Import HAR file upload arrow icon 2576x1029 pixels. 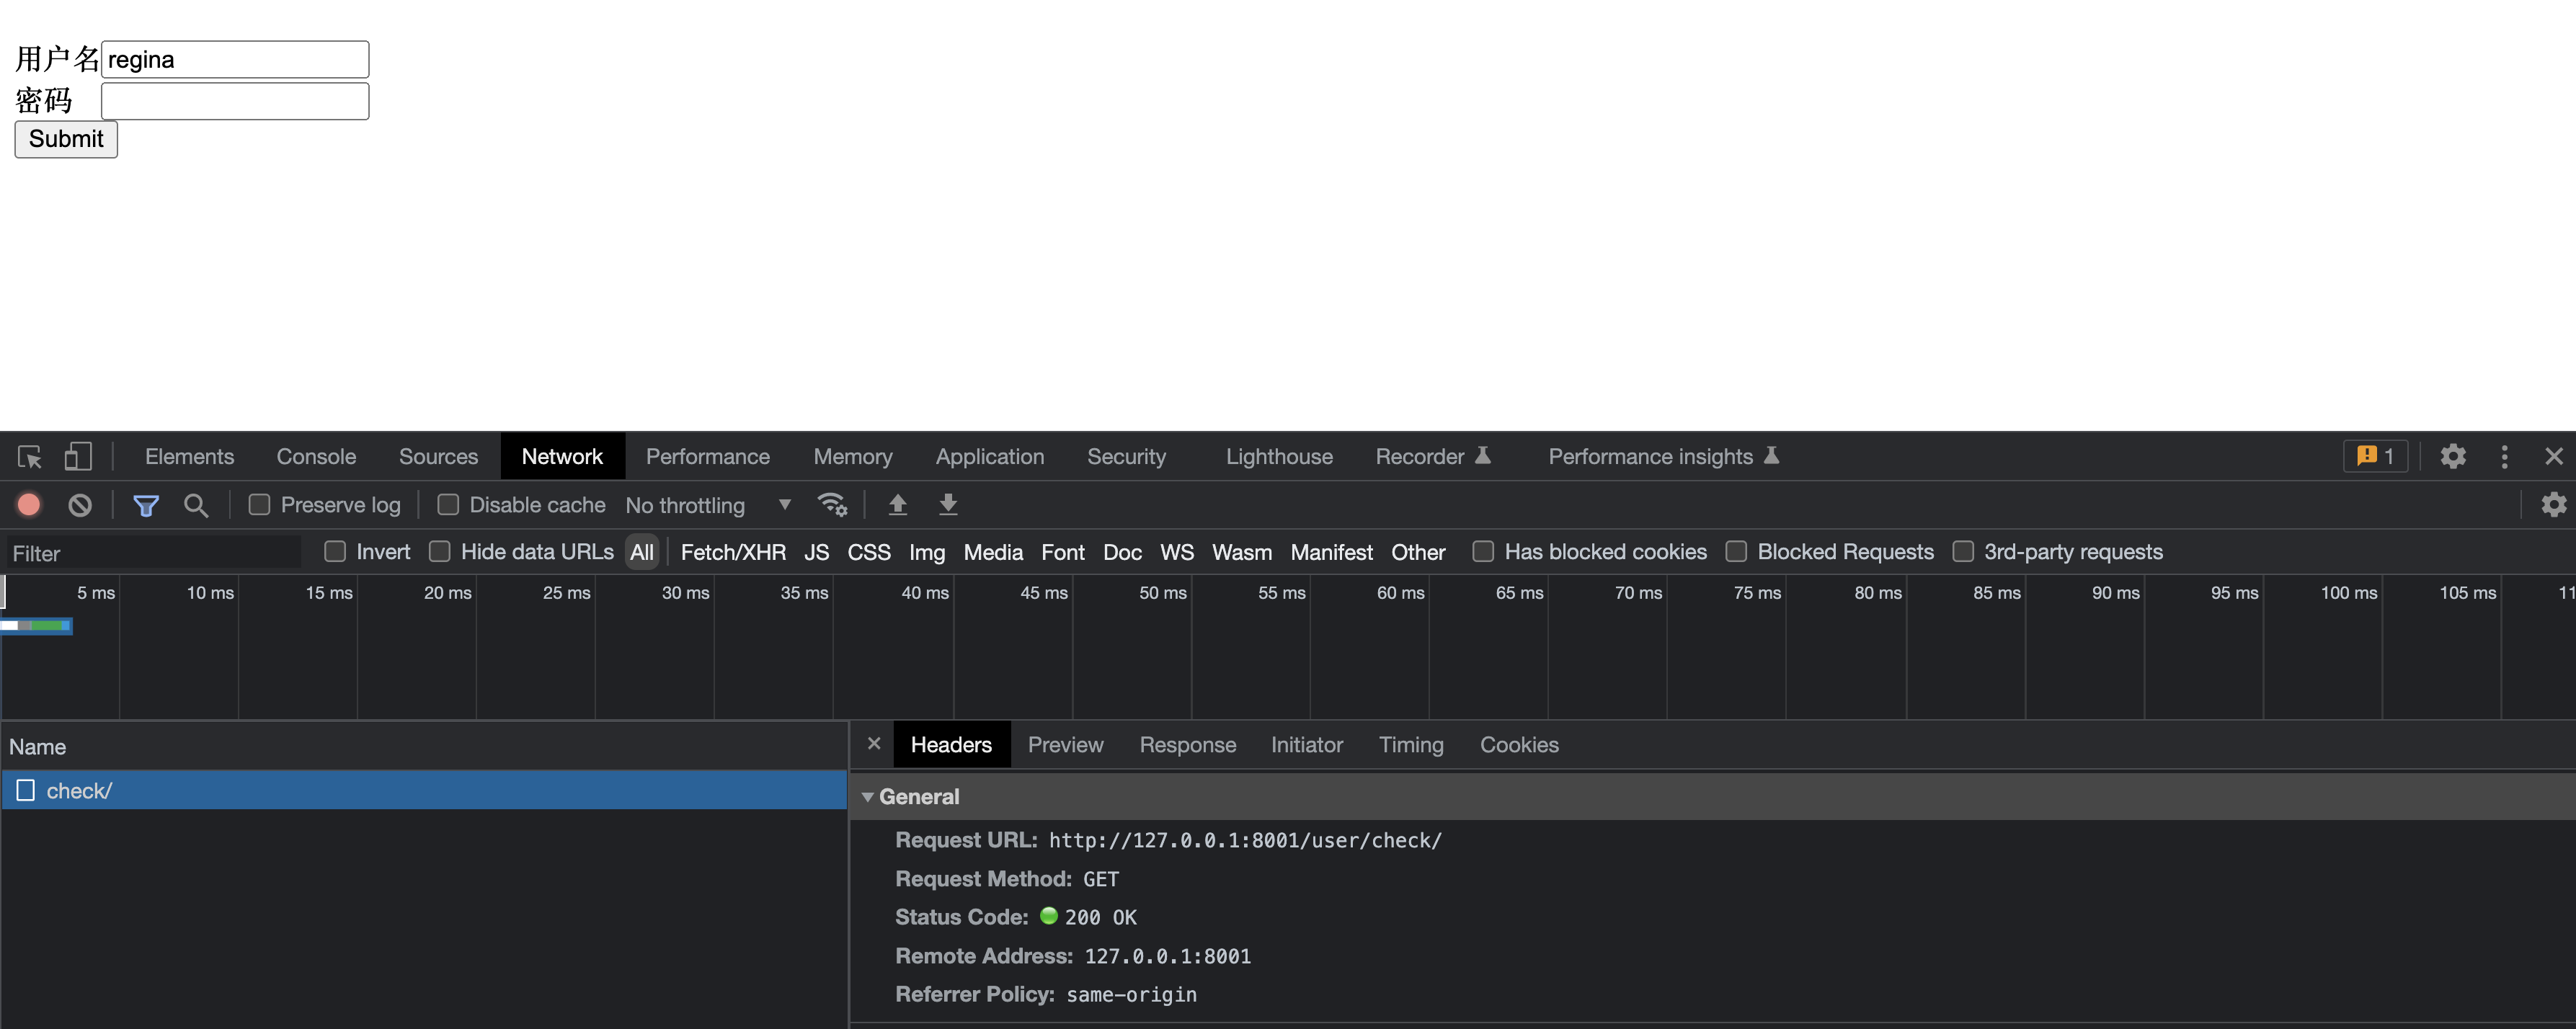point(898,505)
